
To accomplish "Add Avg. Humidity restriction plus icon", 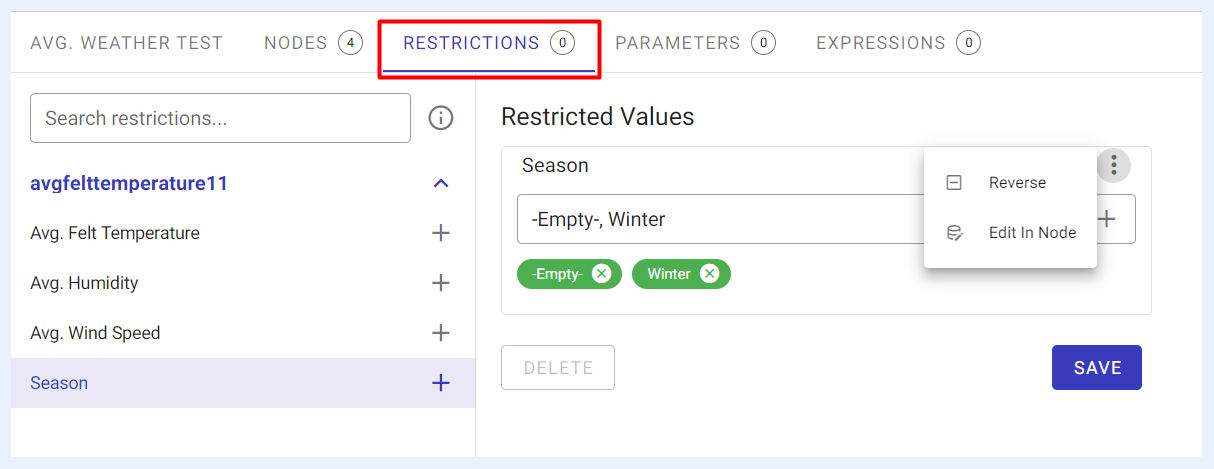I will coord(440,283).
